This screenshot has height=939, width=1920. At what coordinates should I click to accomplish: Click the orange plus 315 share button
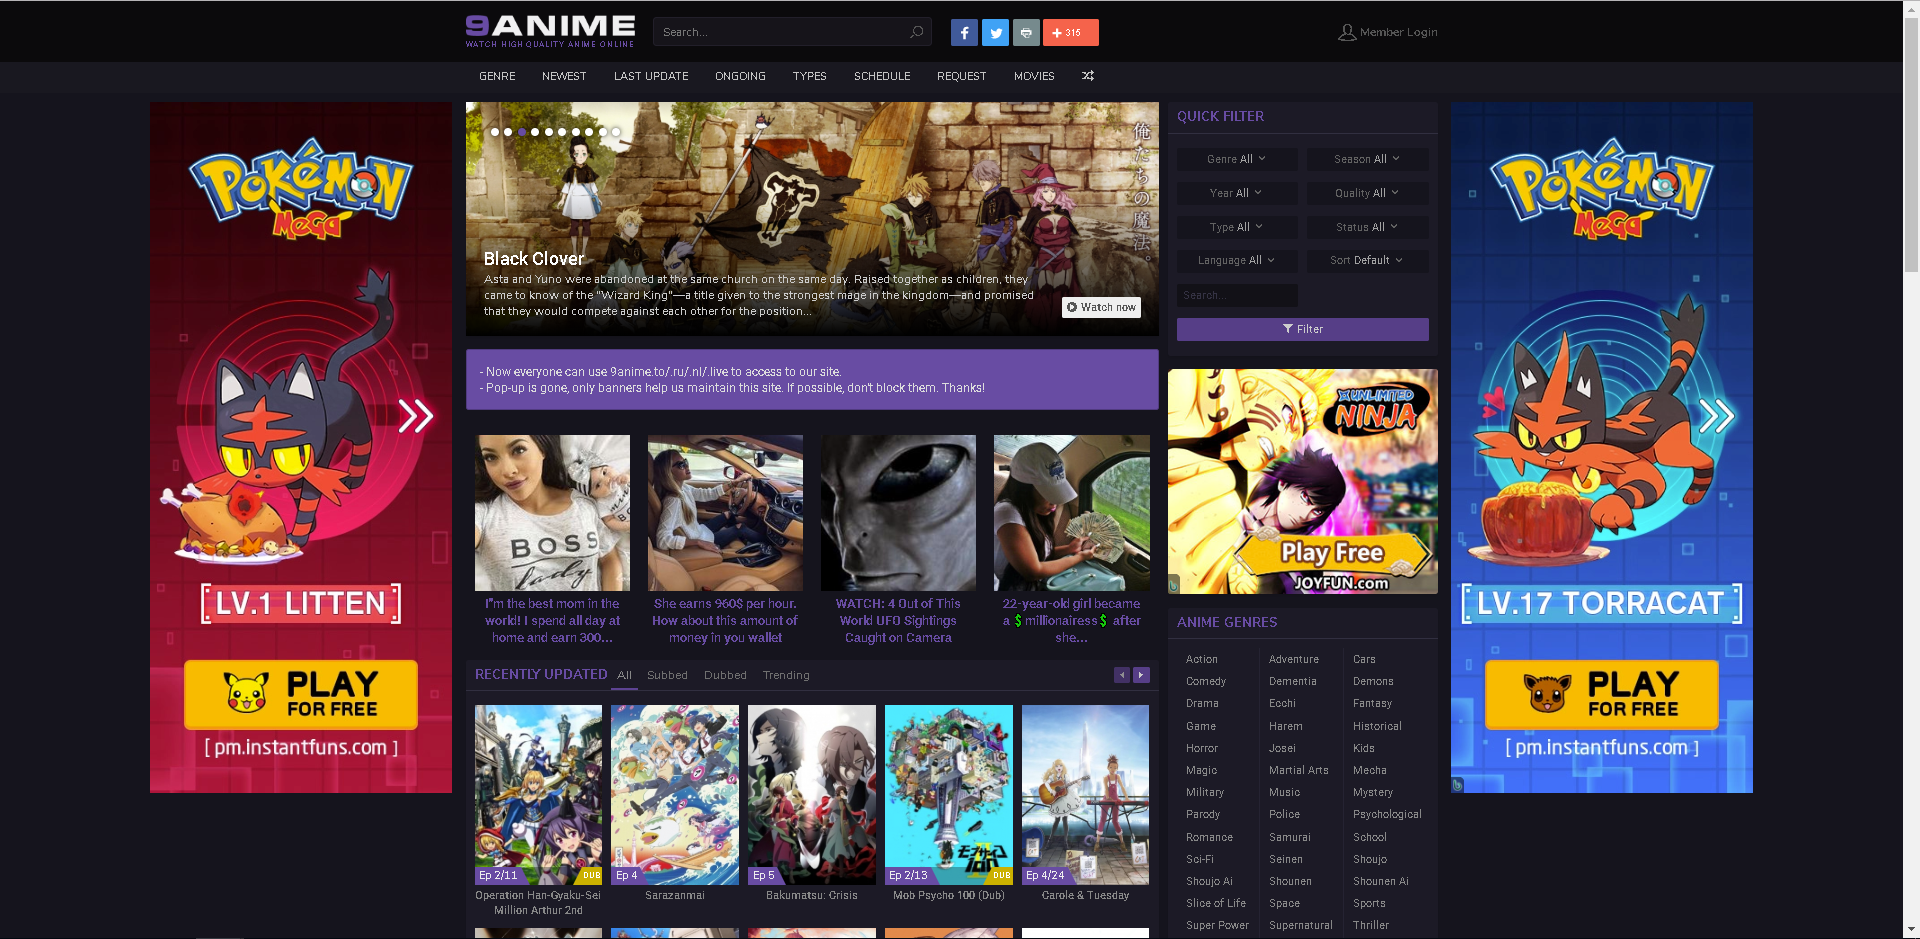pyautogui.click(x=1071, y=33)
